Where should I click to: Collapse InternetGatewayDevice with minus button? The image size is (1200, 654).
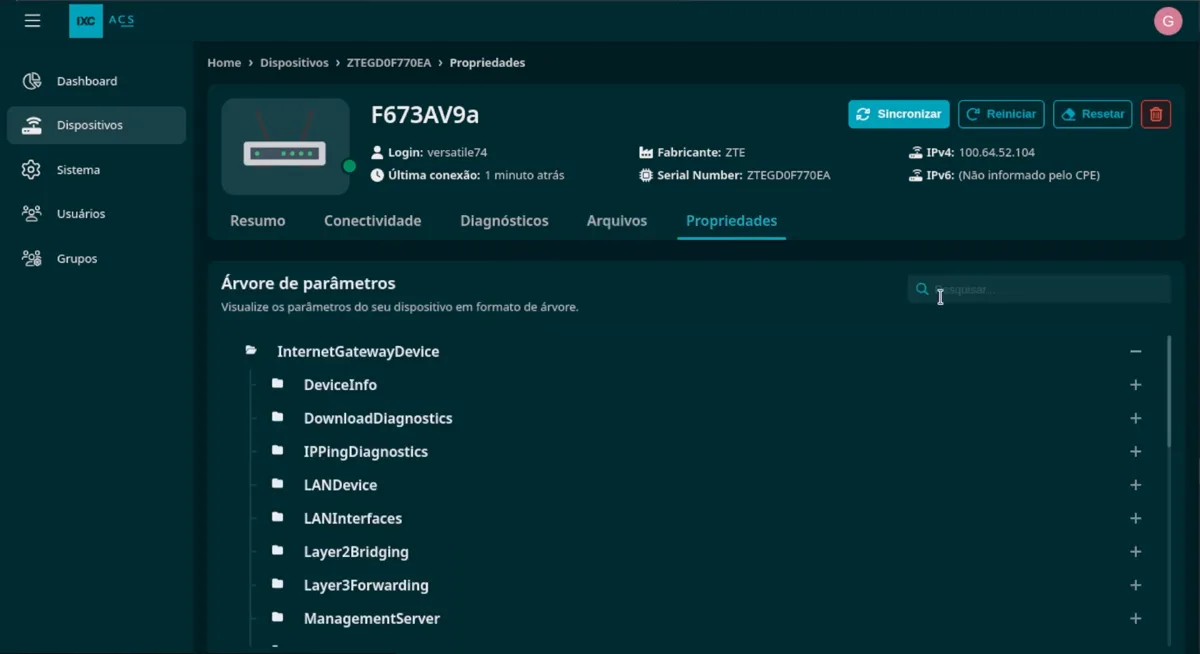[1135, 352]
